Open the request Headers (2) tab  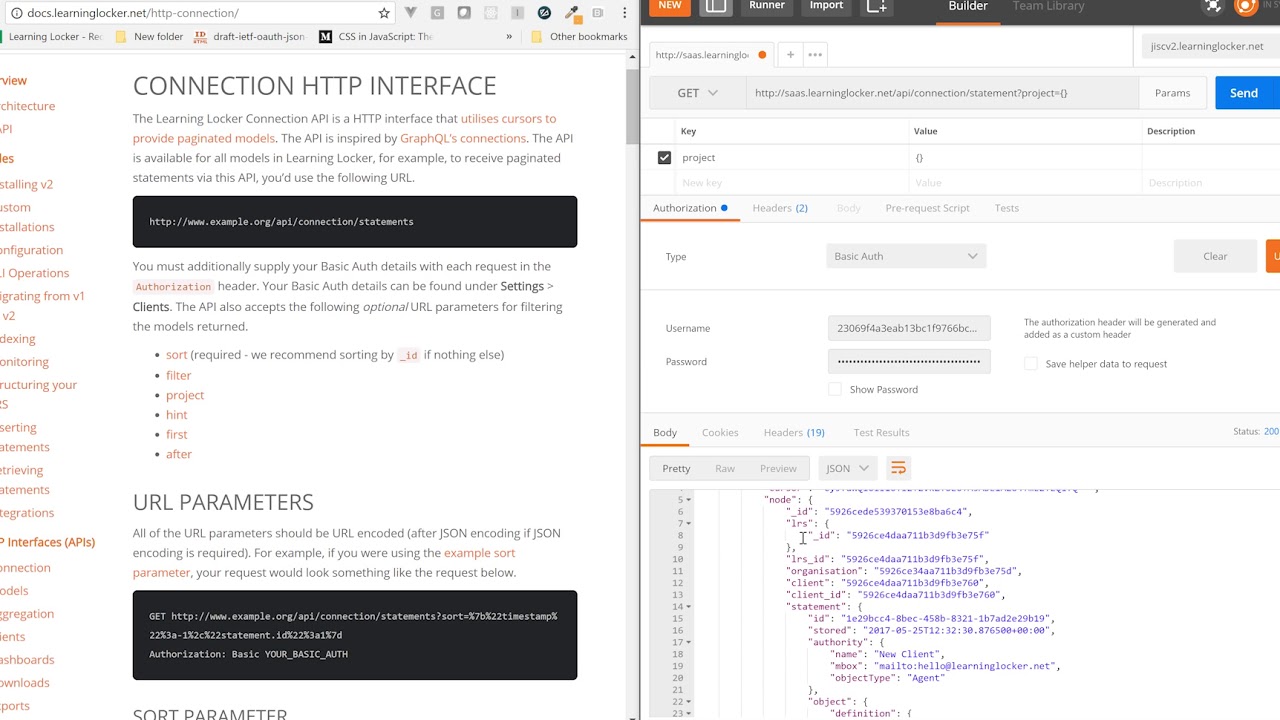tap(780, 208)
